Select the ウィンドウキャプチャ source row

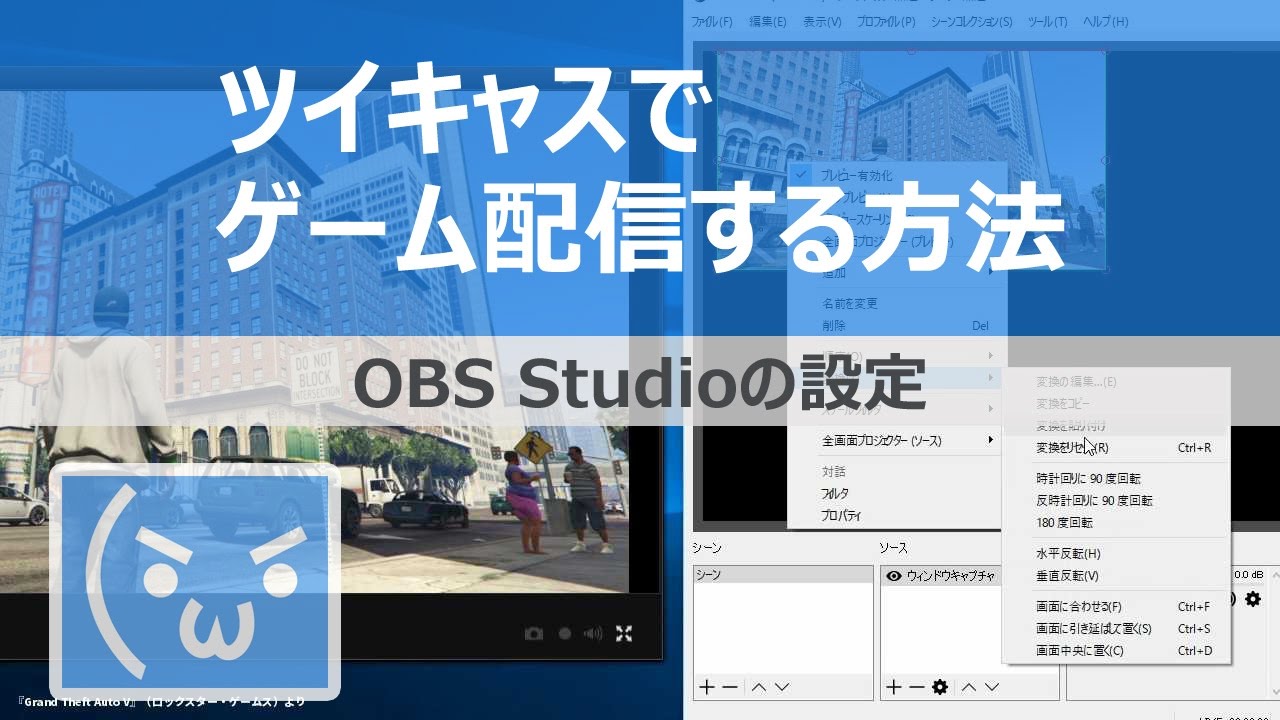[x=942, y=576]
